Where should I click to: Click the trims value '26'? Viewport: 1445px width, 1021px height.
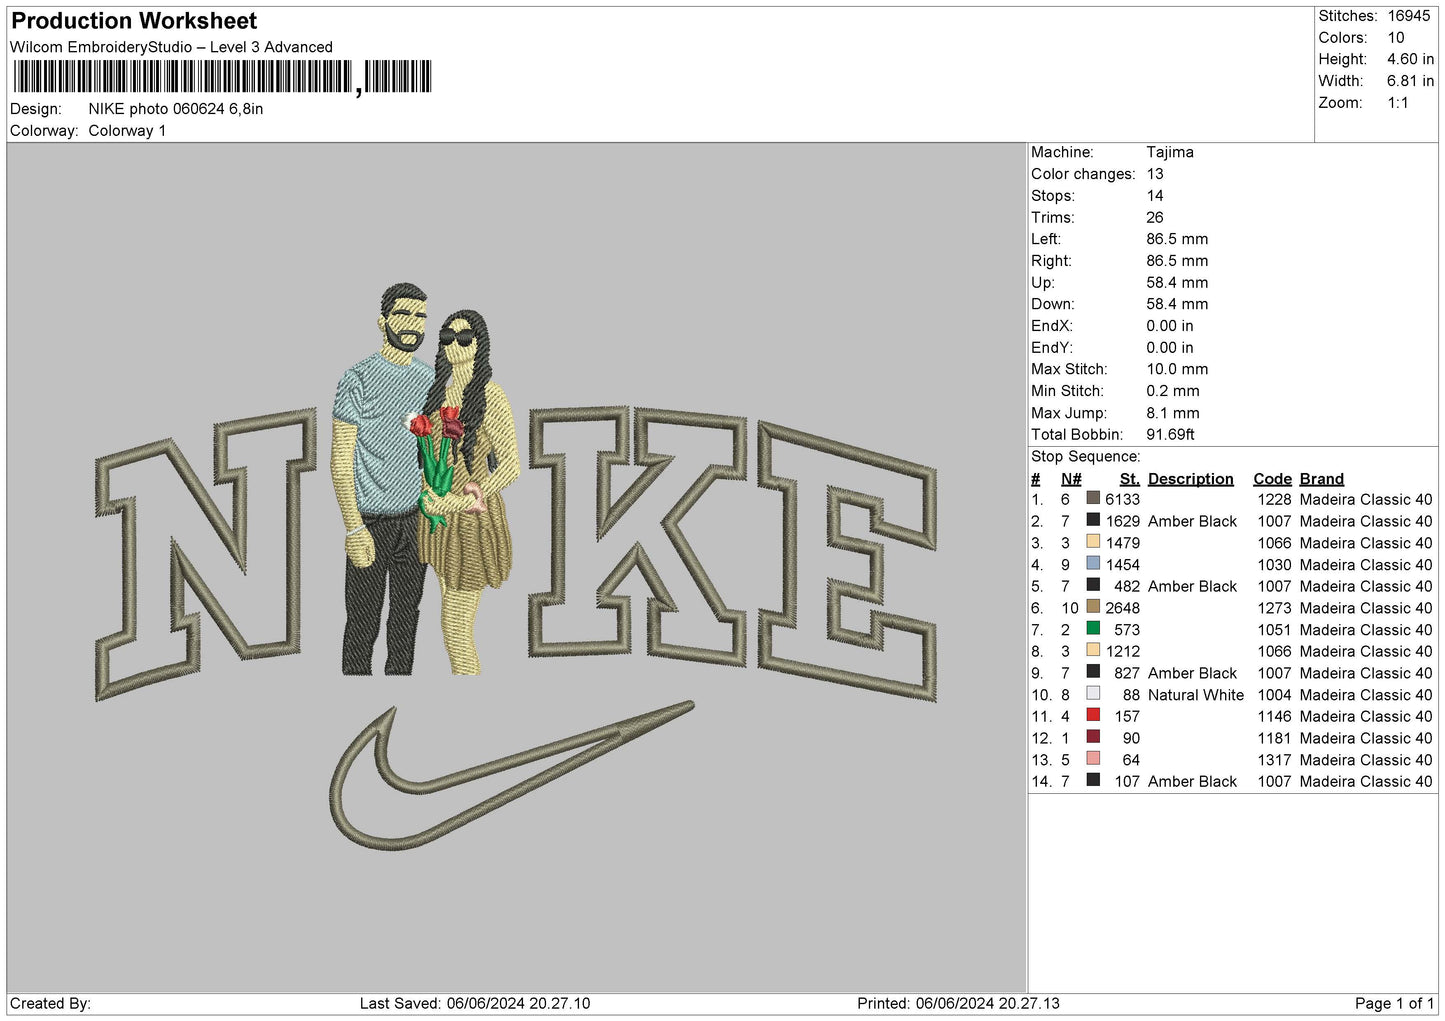tap(1155, 217)
